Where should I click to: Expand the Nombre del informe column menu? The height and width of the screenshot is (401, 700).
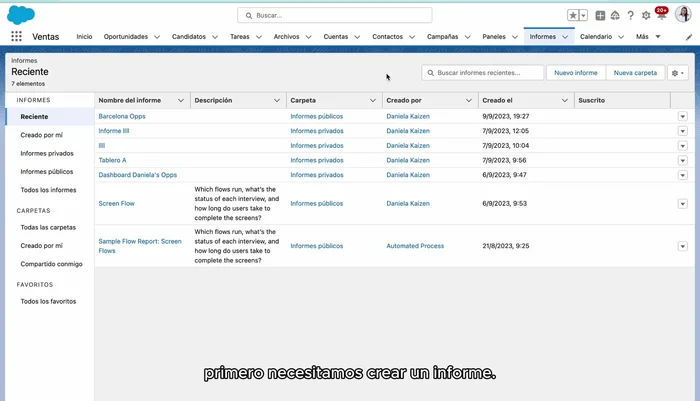point(181,100)
